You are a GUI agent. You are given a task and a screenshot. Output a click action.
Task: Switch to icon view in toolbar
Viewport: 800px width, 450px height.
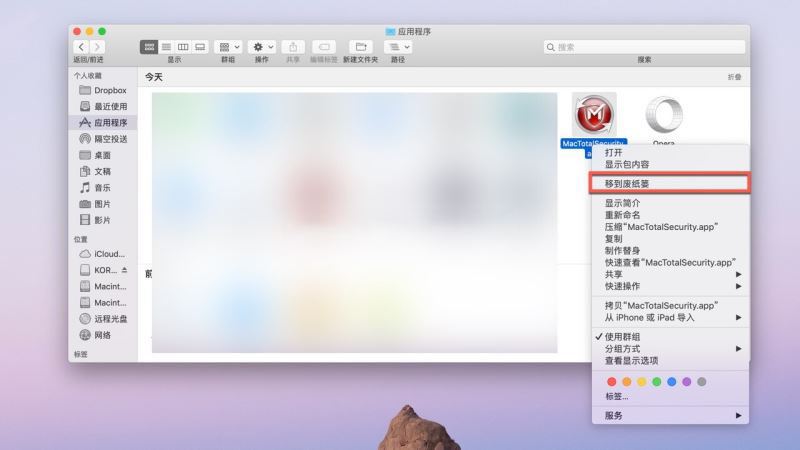pos(149,47)
